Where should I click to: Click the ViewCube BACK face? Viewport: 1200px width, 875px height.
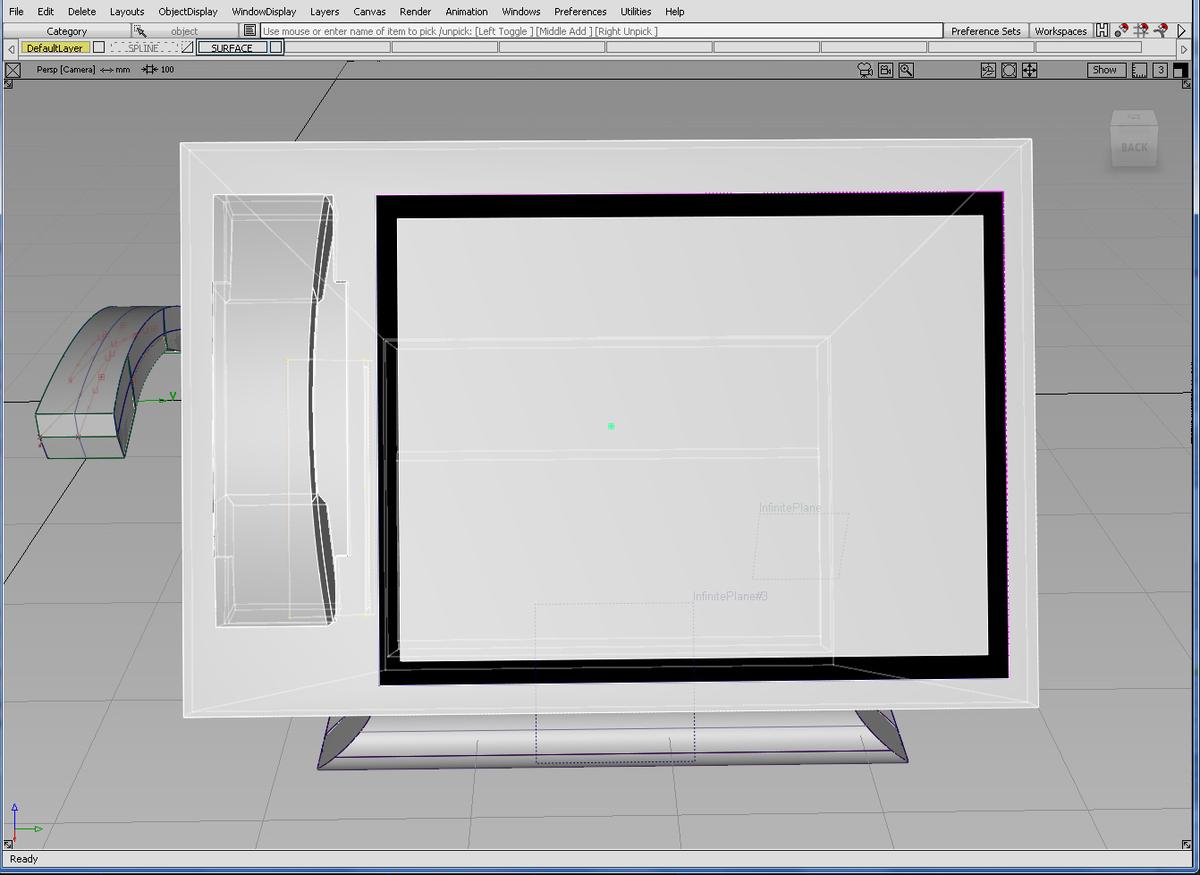pyautogui.click(x=1134, y=147)
